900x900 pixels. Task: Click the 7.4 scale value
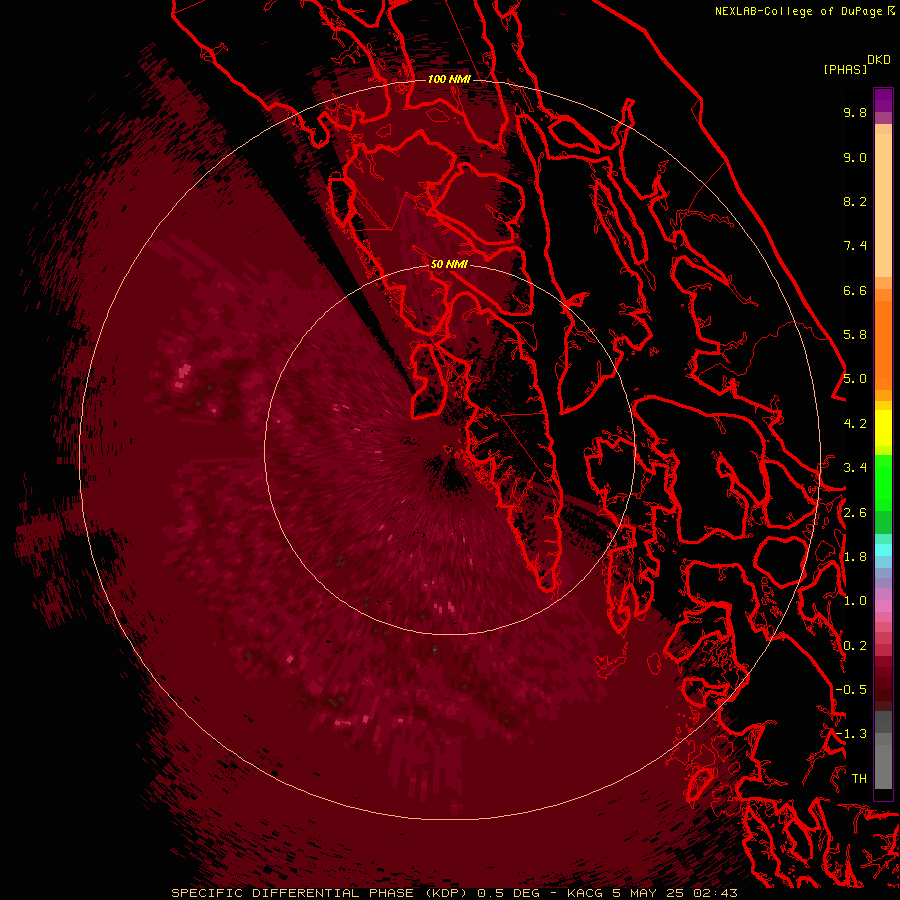pos(855,246)
